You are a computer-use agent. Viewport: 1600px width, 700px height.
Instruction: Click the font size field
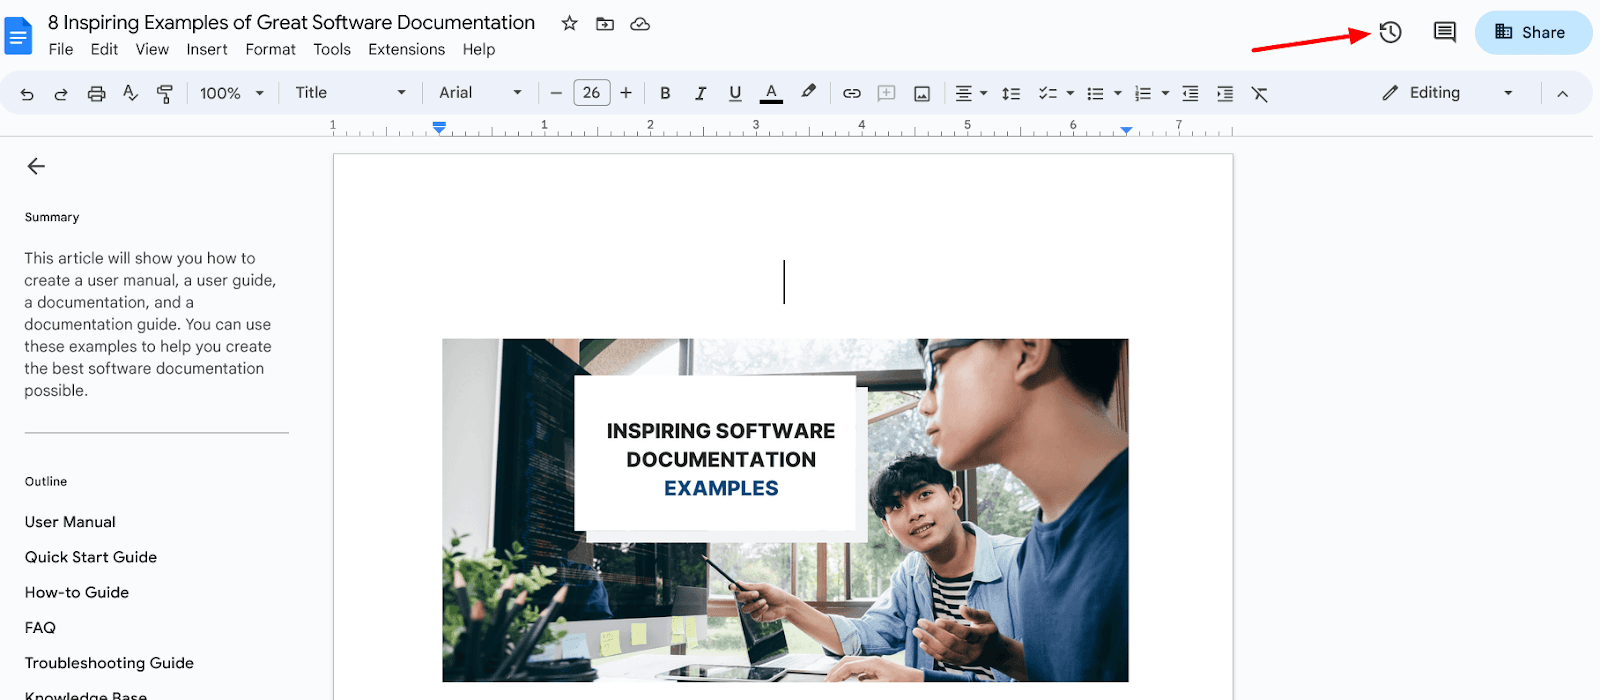591,93
